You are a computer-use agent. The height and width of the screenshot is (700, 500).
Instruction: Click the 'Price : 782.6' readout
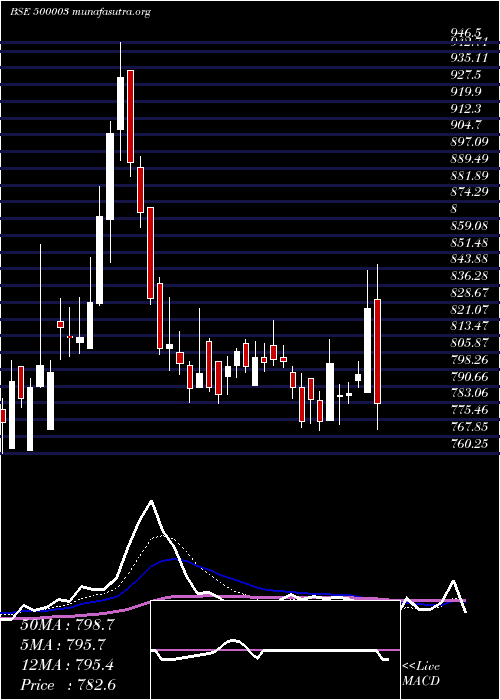coord(70,685)
